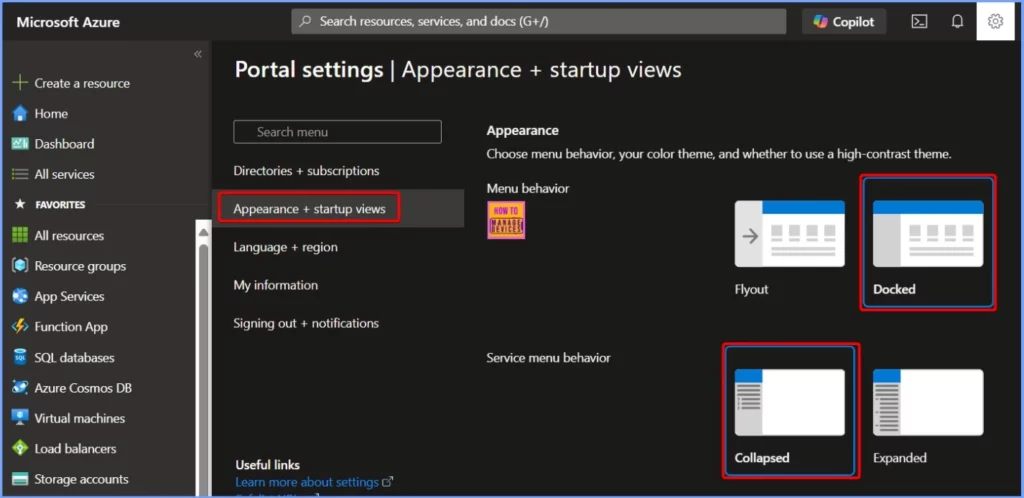Click the Storage accounts icon
The image size is (1024, 498).
point(20,479)
